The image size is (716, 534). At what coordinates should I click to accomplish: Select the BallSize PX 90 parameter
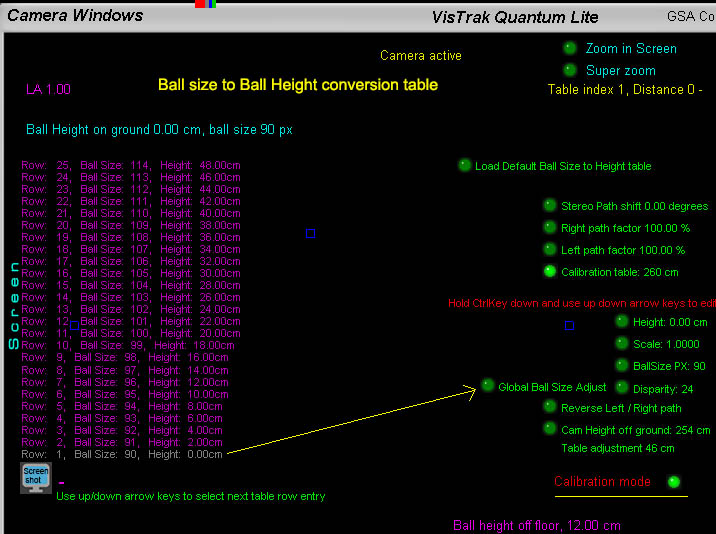tap(622, 366)
